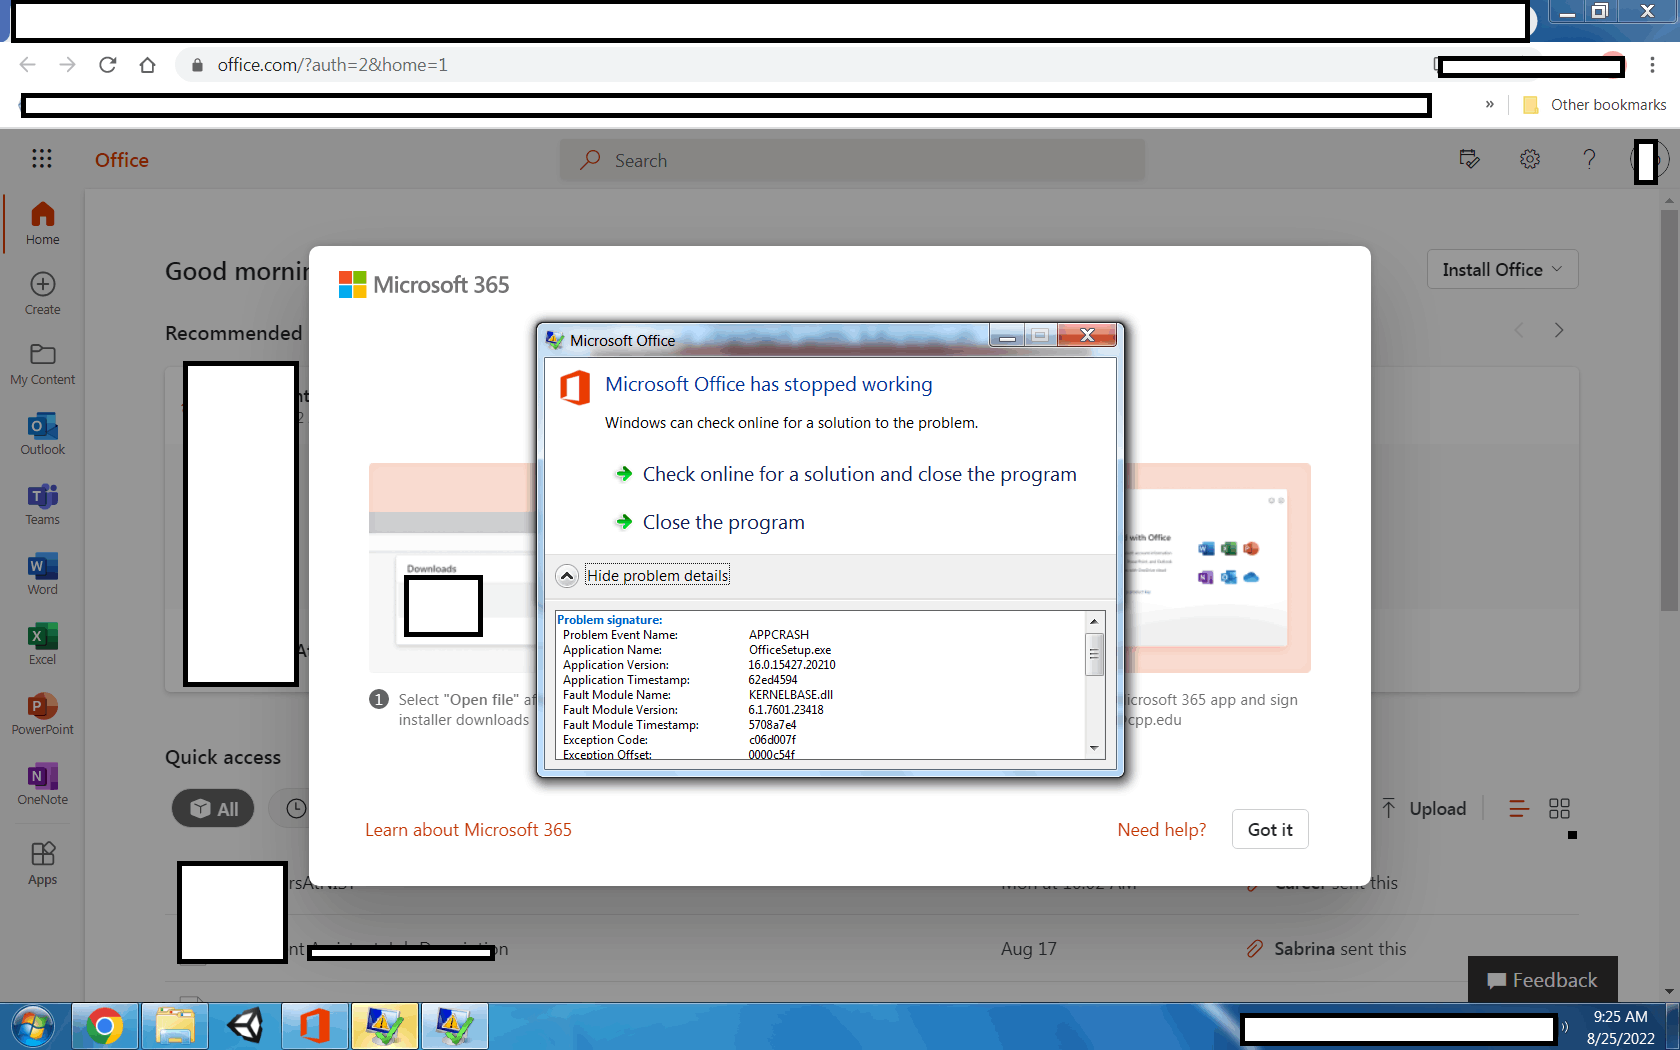
Task: Open Windows Start menu
Action: coord(33,1026)
